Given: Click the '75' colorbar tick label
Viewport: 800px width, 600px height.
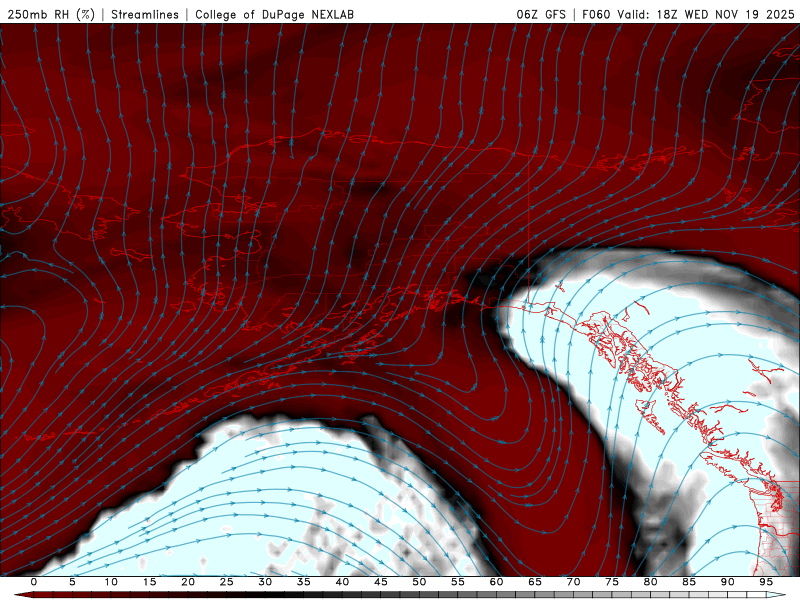Looking at the screenshot, I should click(612, 582).
